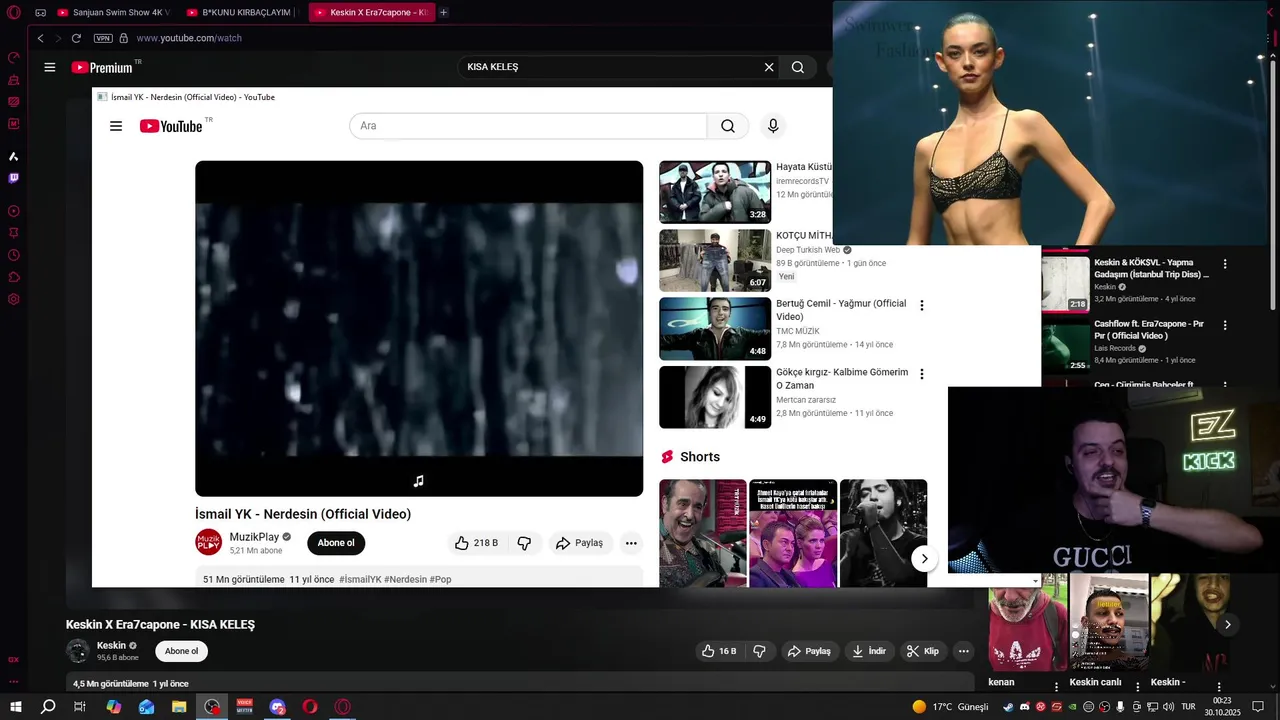
Task: Open Bertuğ Cemil - Yağmur video title
Action: [x=841, y=310]
